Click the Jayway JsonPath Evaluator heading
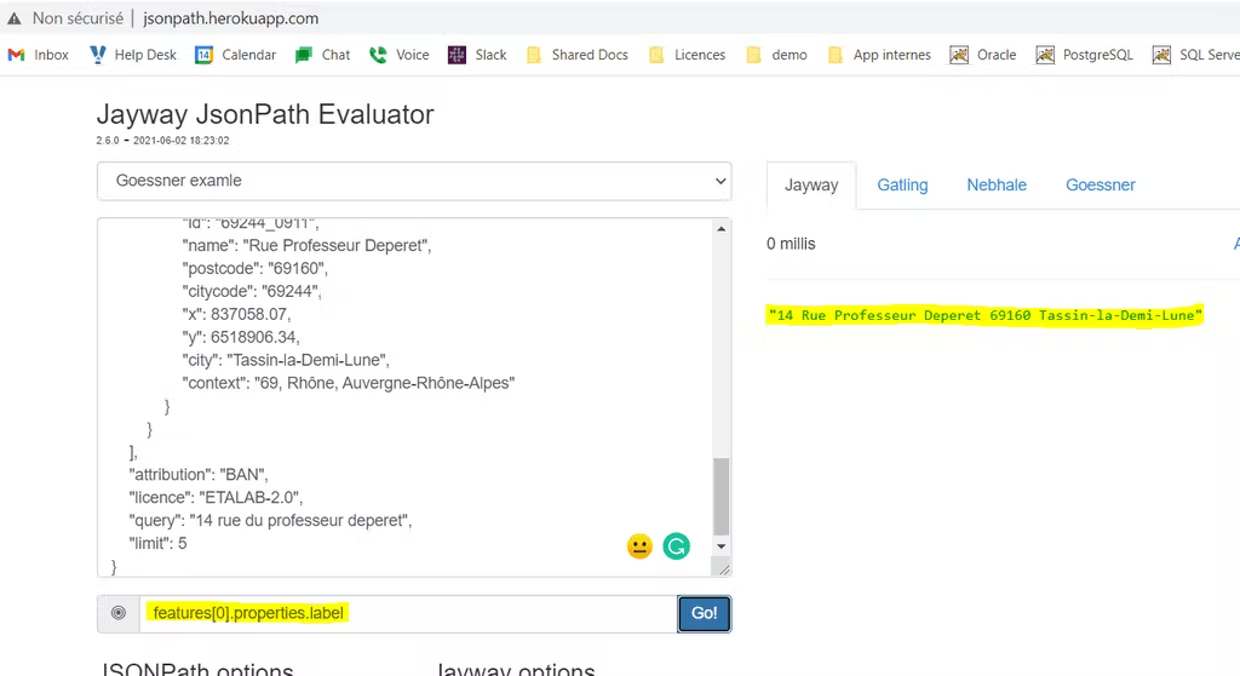This screenshot has width=1240, height=676. (265, 114)
